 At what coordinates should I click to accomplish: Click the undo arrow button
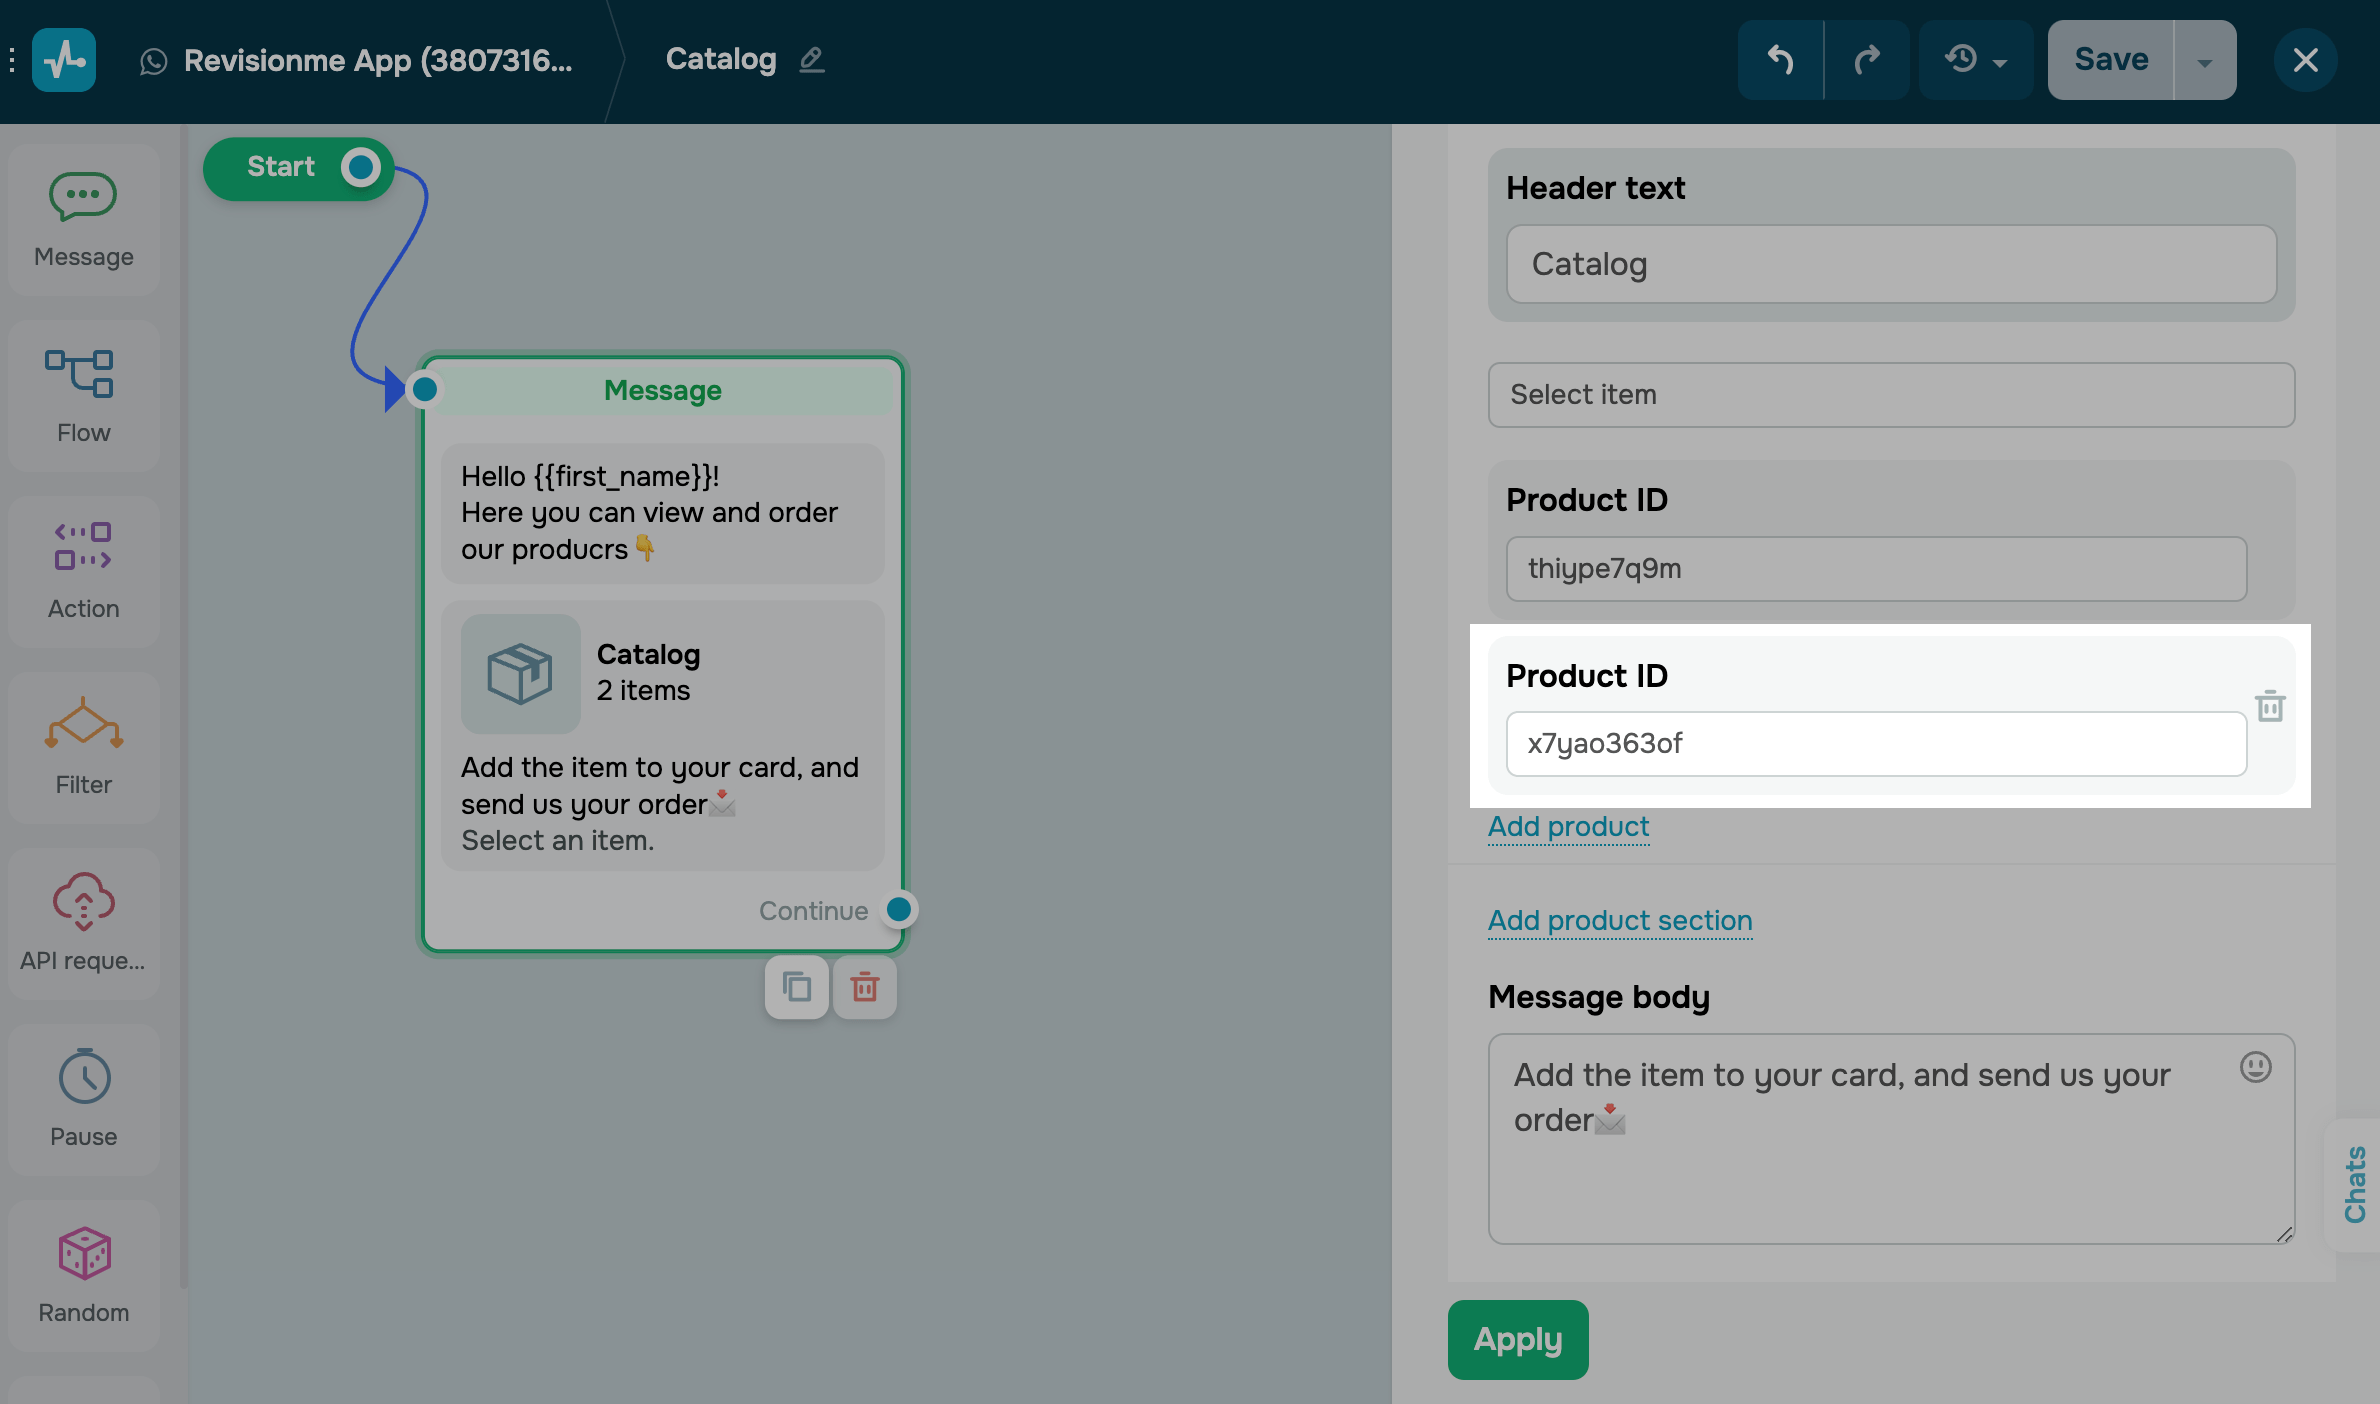[1780, 60]
